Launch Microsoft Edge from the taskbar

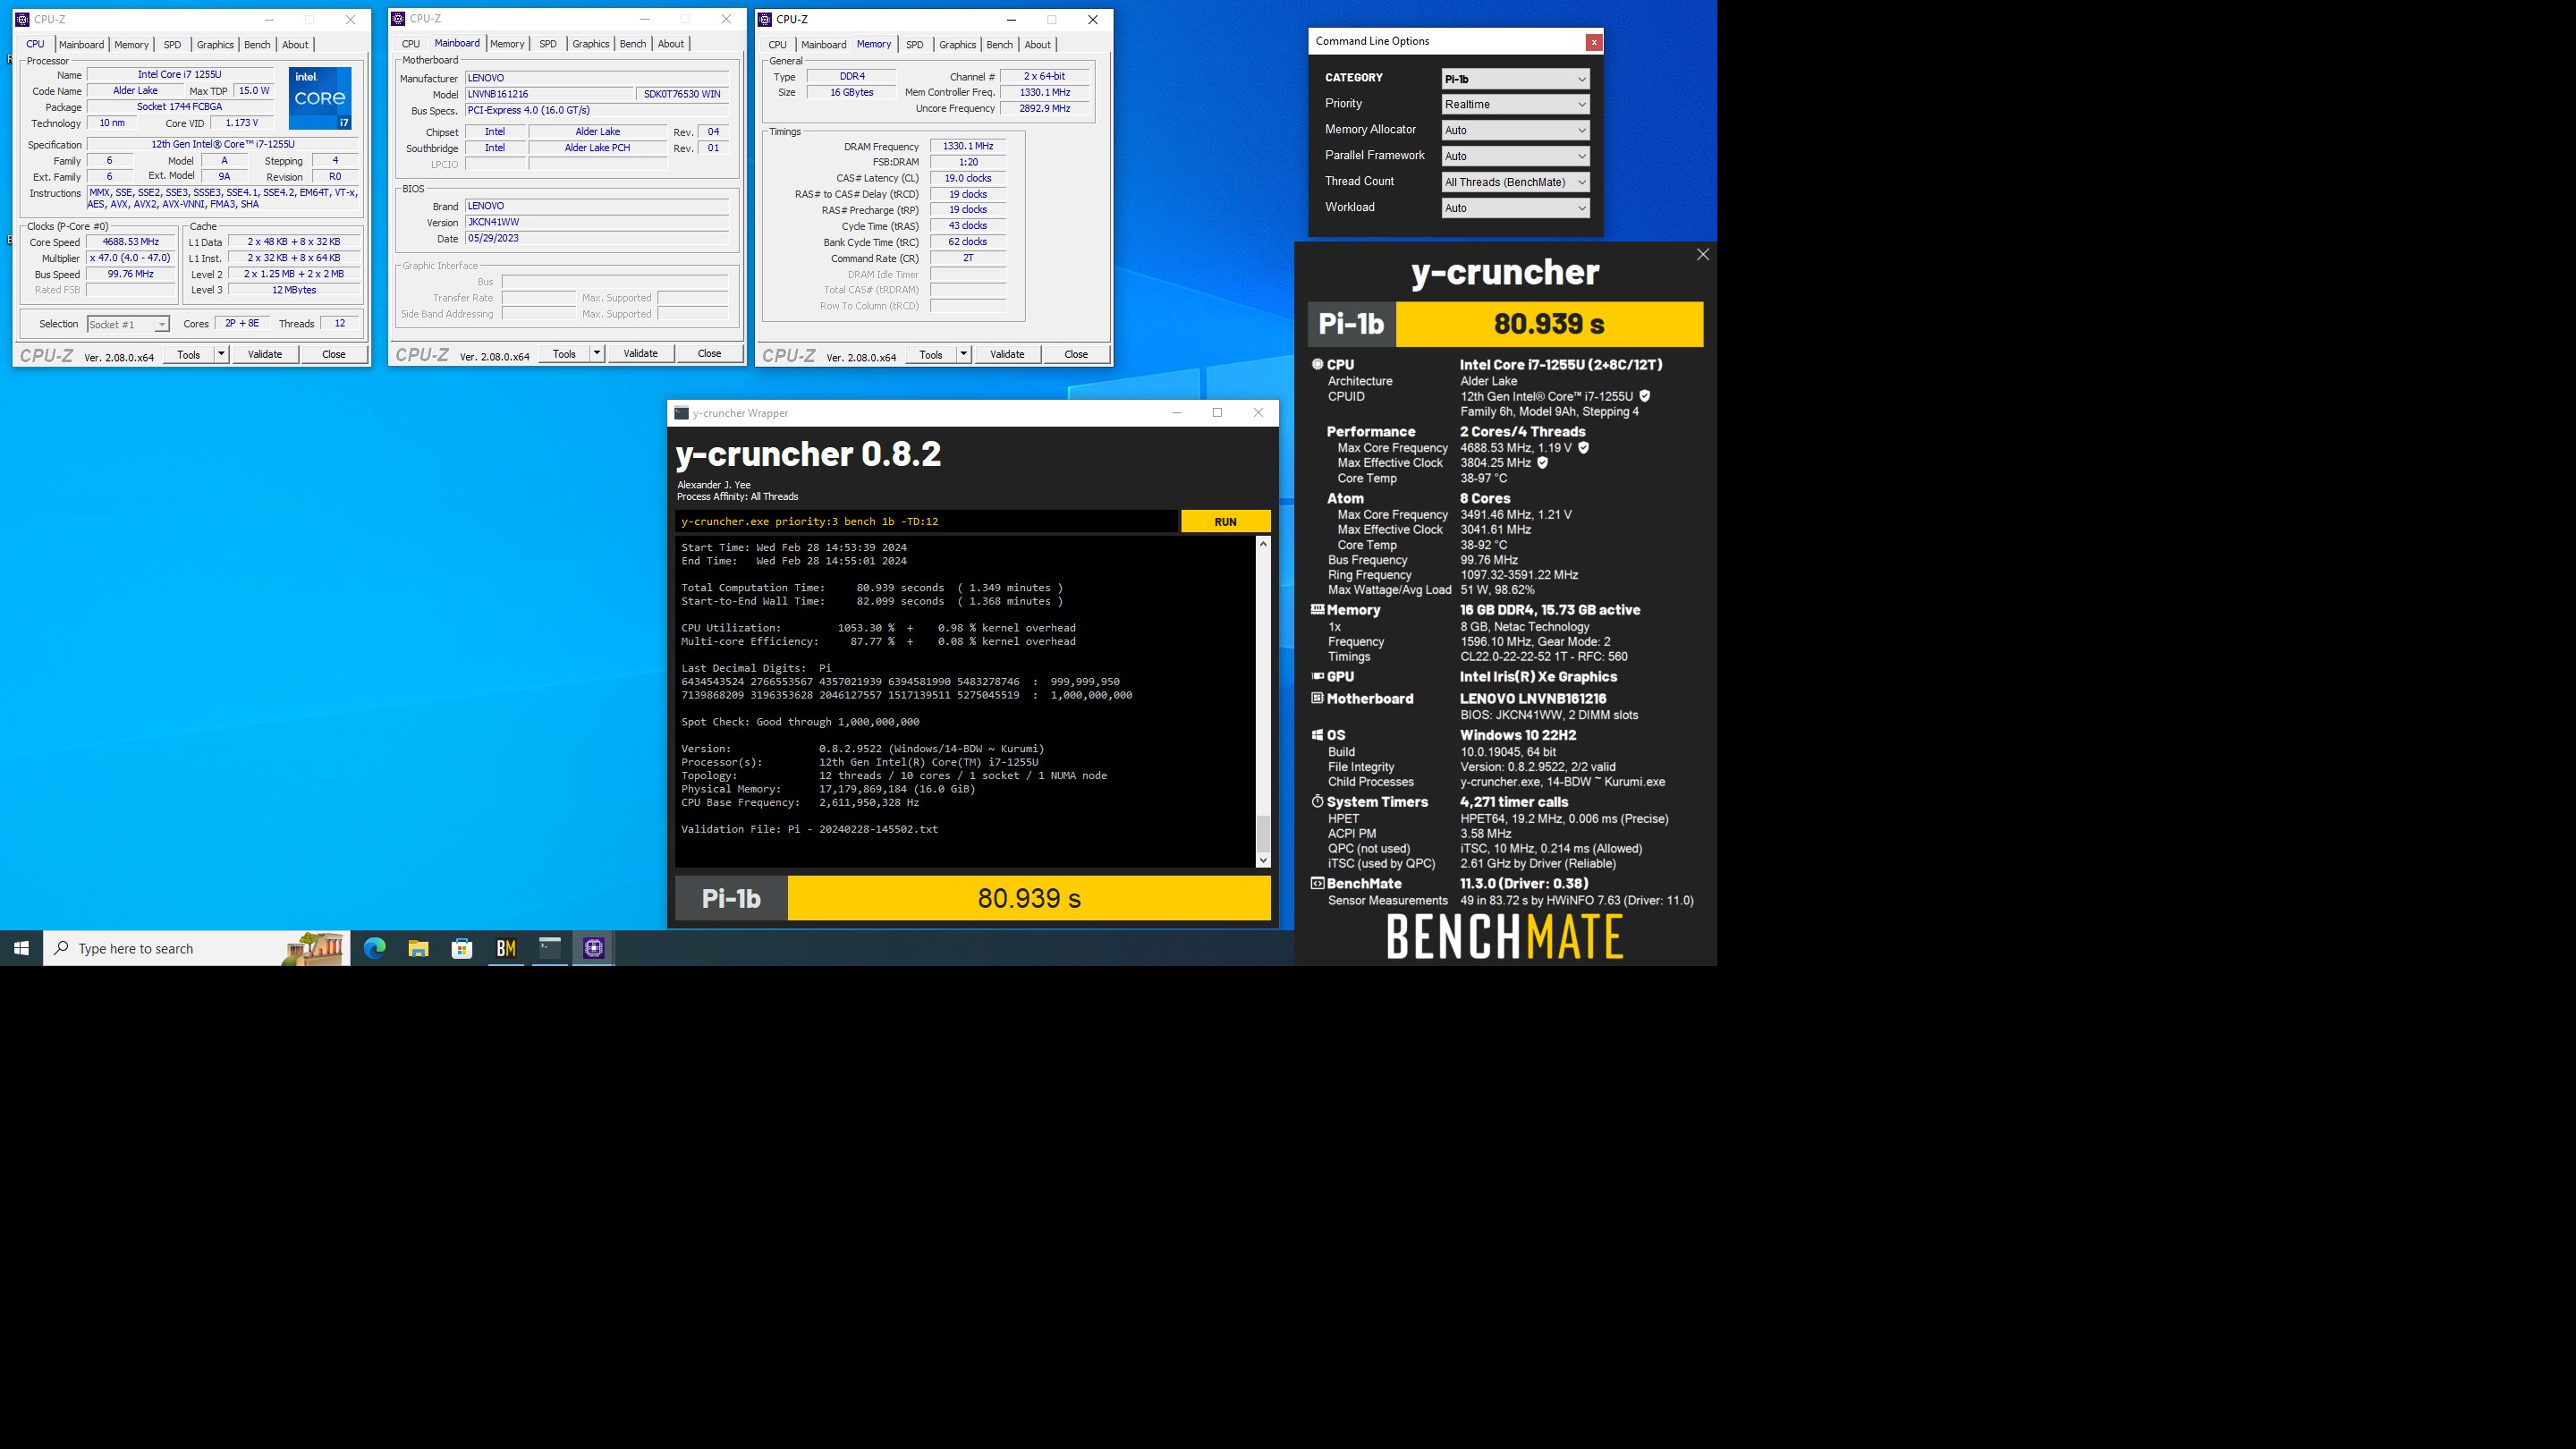tap(375, 948)
